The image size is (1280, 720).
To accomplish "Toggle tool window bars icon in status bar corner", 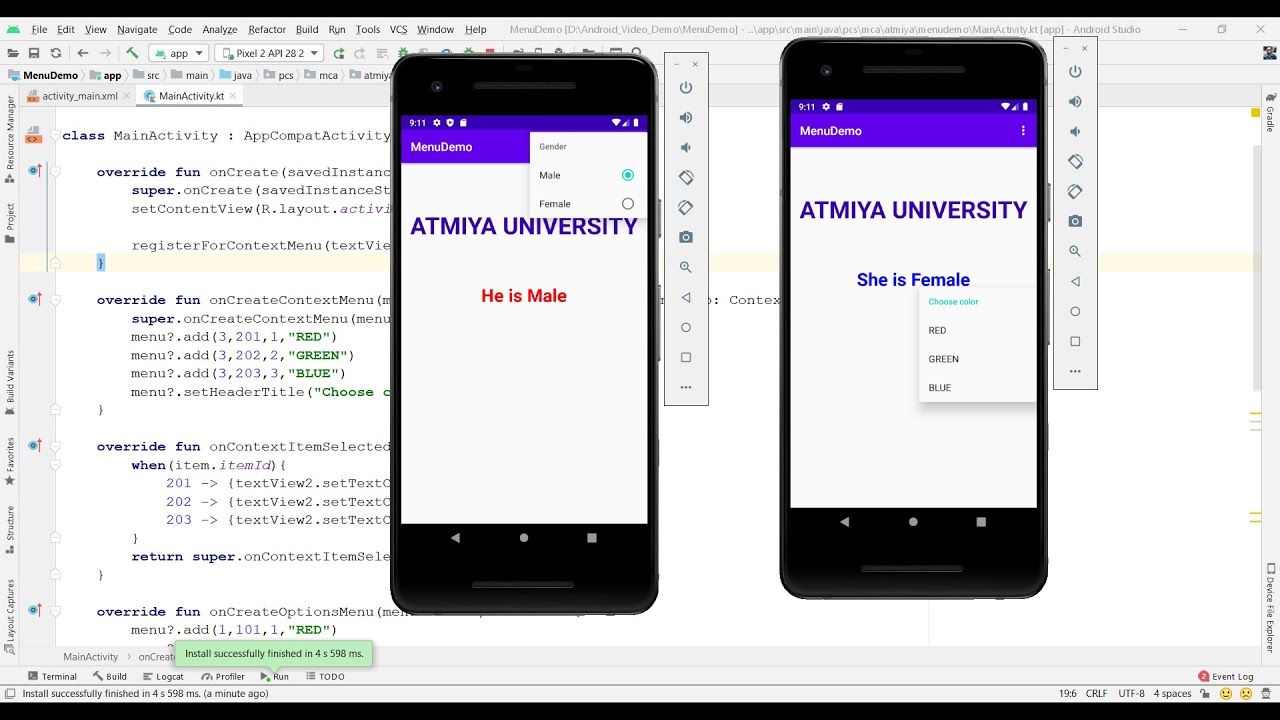I will tap(10, 693).
